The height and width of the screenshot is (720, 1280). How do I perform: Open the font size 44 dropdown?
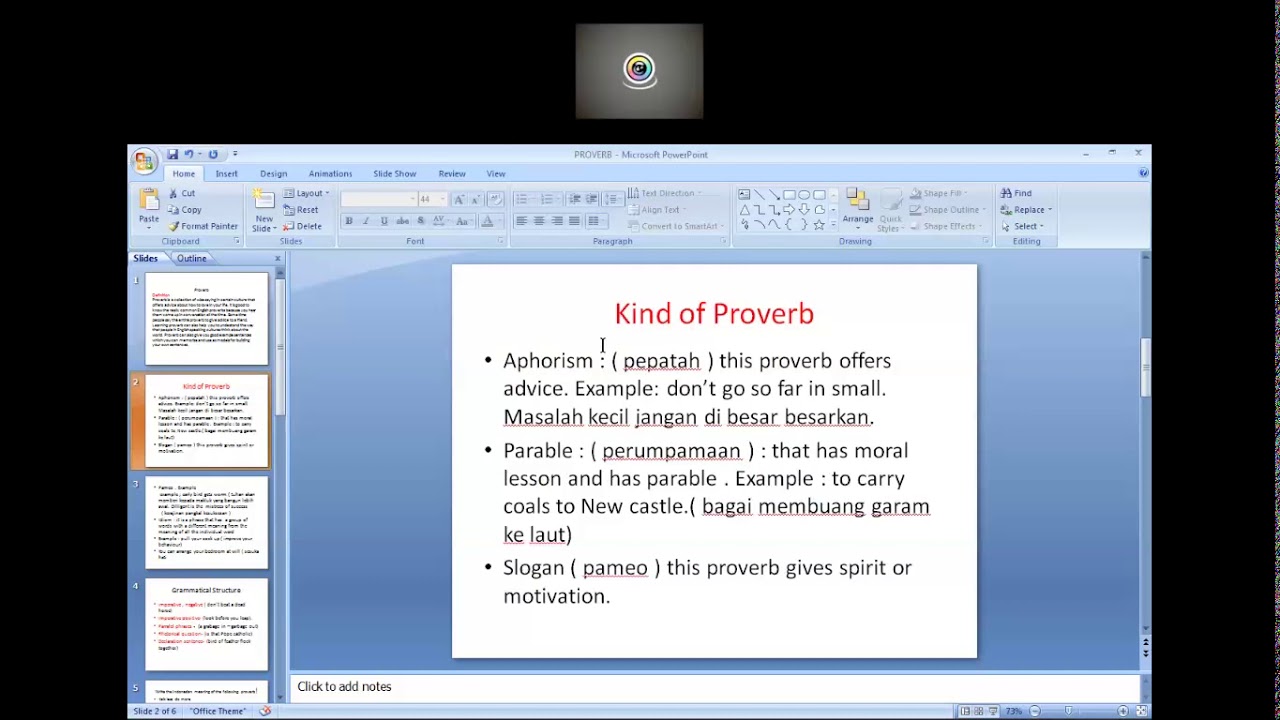point(442,199)
